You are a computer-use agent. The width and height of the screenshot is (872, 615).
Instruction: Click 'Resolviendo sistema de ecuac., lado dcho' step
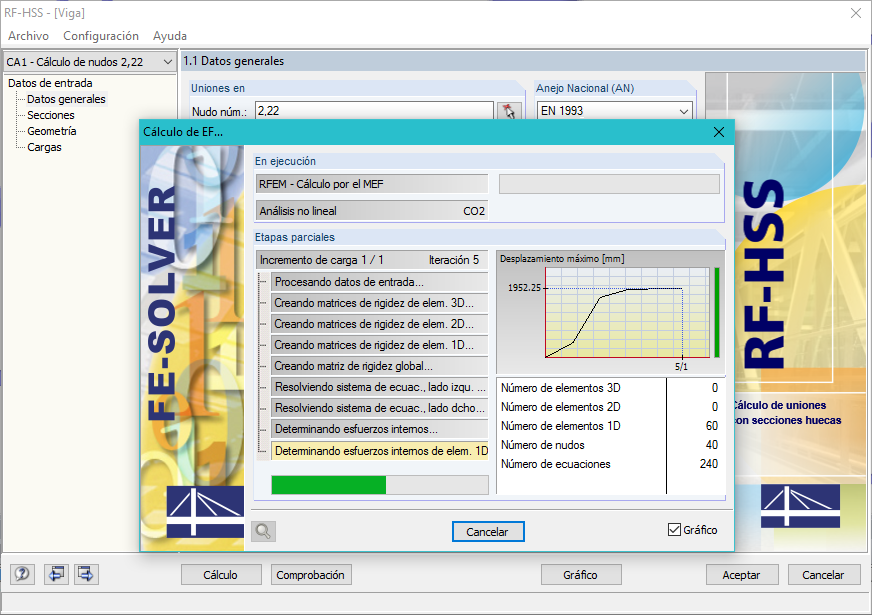point(379,408)
